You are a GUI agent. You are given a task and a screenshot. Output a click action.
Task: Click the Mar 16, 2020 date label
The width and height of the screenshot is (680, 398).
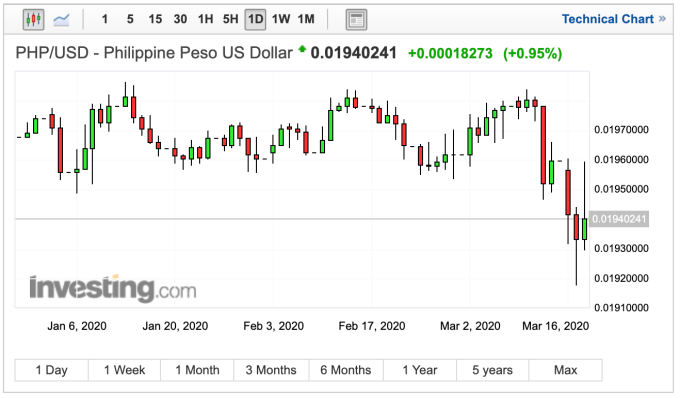[556, 326]
